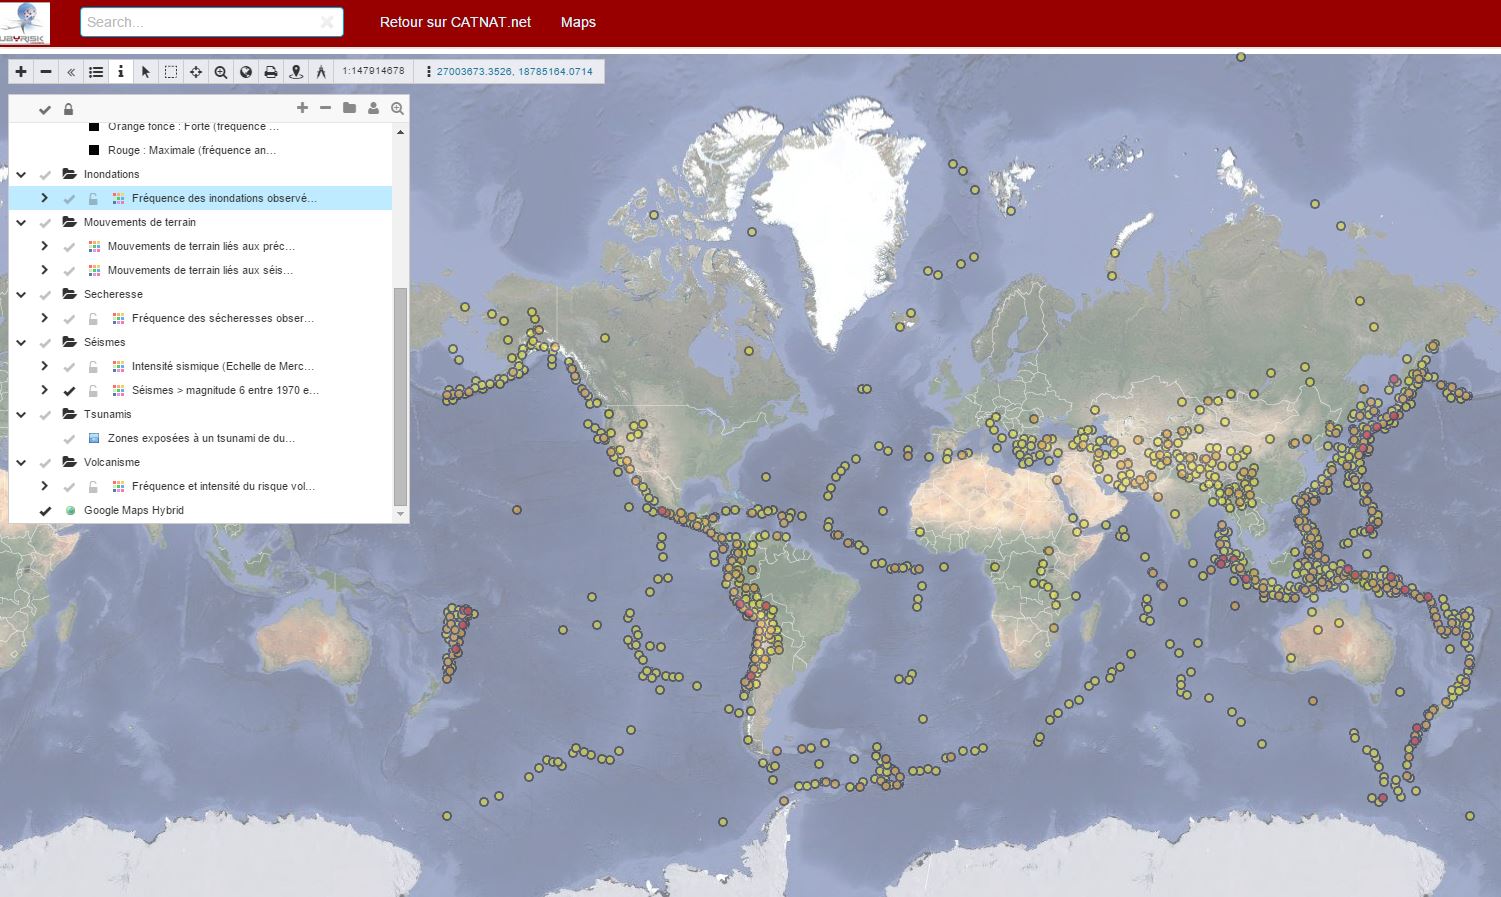Select the feature info 'i' tool
The height and width of the screenshot is (897, 1501).
tap(121, 72)
